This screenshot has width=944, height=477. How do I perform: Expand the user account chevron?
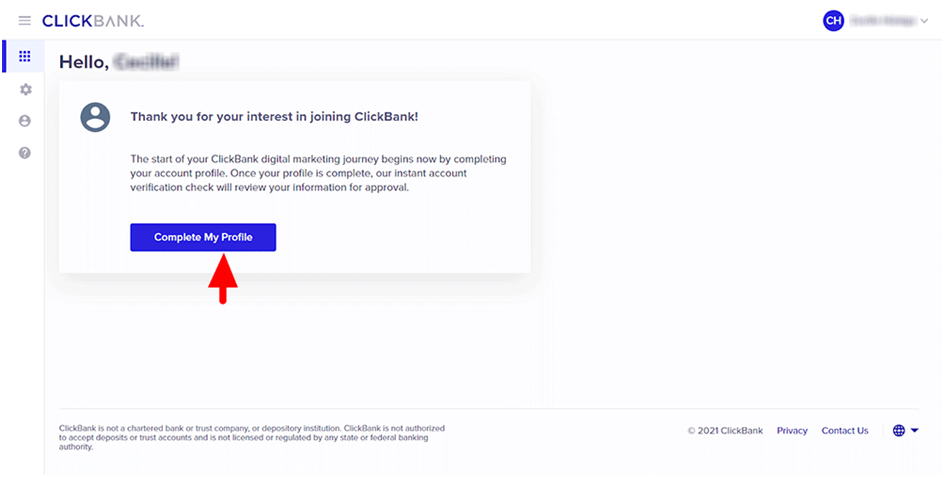coord(923,21)
